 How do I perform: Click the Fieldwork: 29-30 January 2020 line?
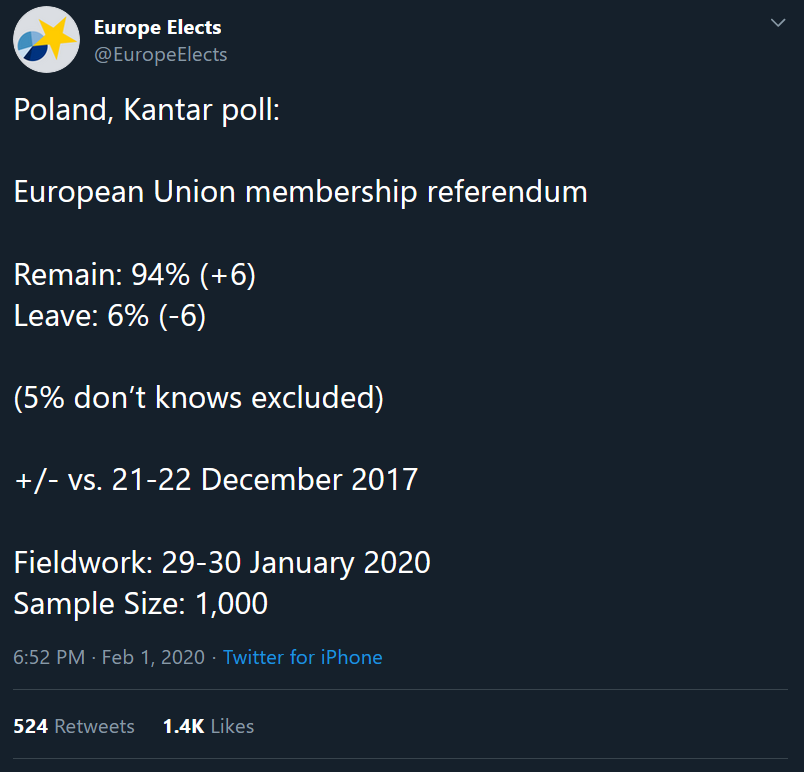point(222,562)
